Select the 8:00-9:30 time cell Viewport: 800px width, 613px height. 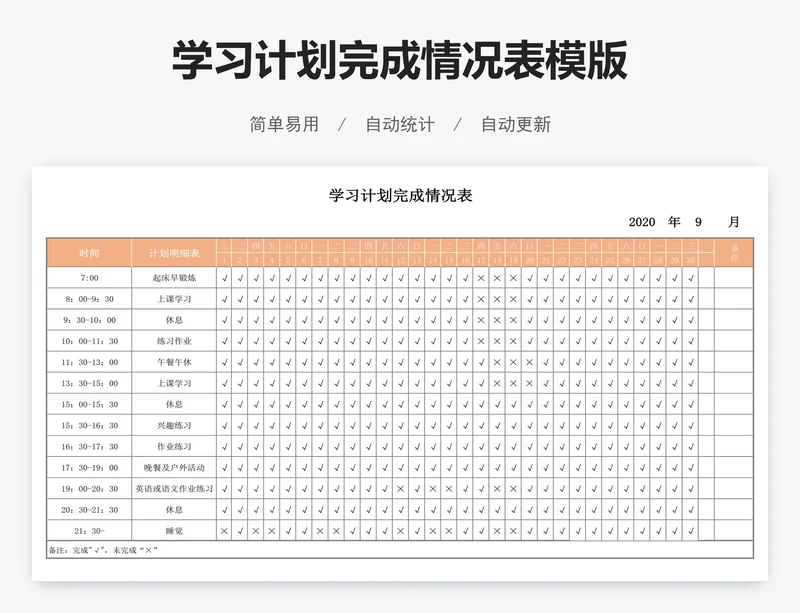[x=89, y=299]
